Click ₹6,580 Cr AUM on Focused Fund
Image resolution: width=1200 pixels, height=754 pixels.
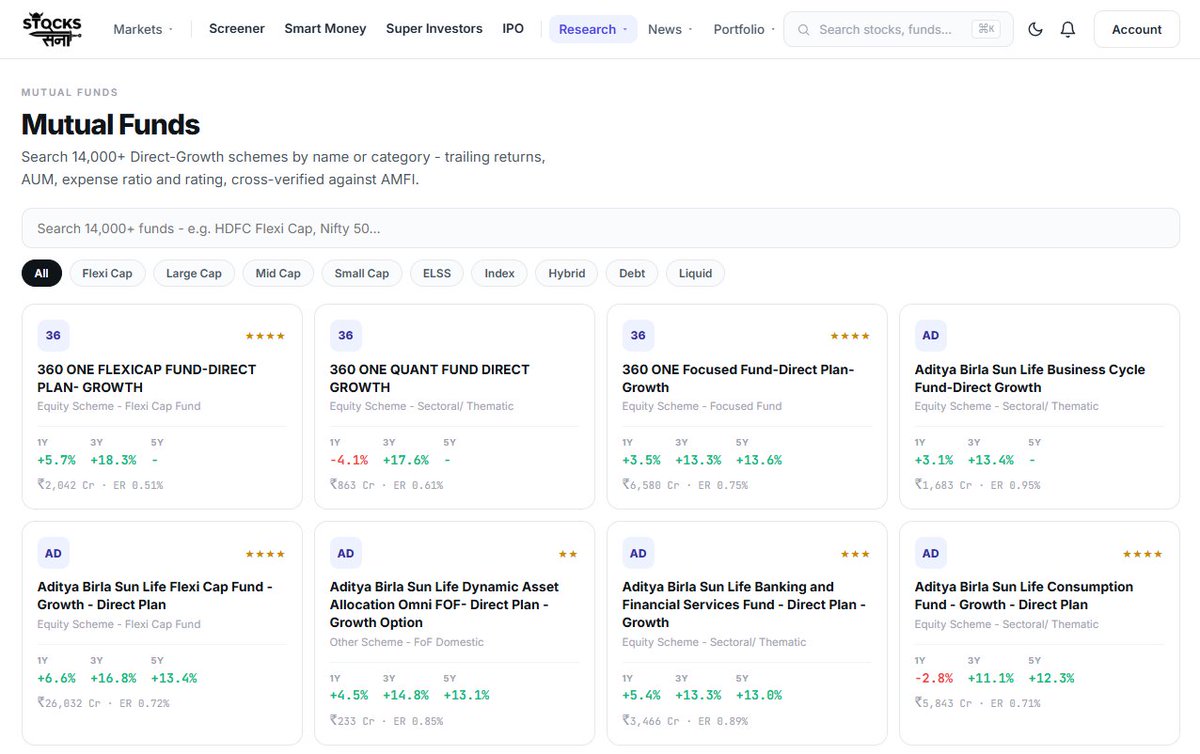point(650,485)
